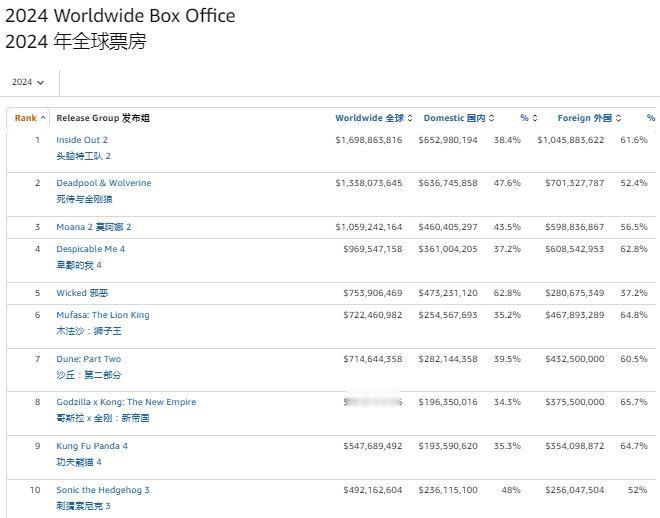Screen dimensions: 660x518
Task: Open the Moana 2 movie link
Action: tap(93, 227)
